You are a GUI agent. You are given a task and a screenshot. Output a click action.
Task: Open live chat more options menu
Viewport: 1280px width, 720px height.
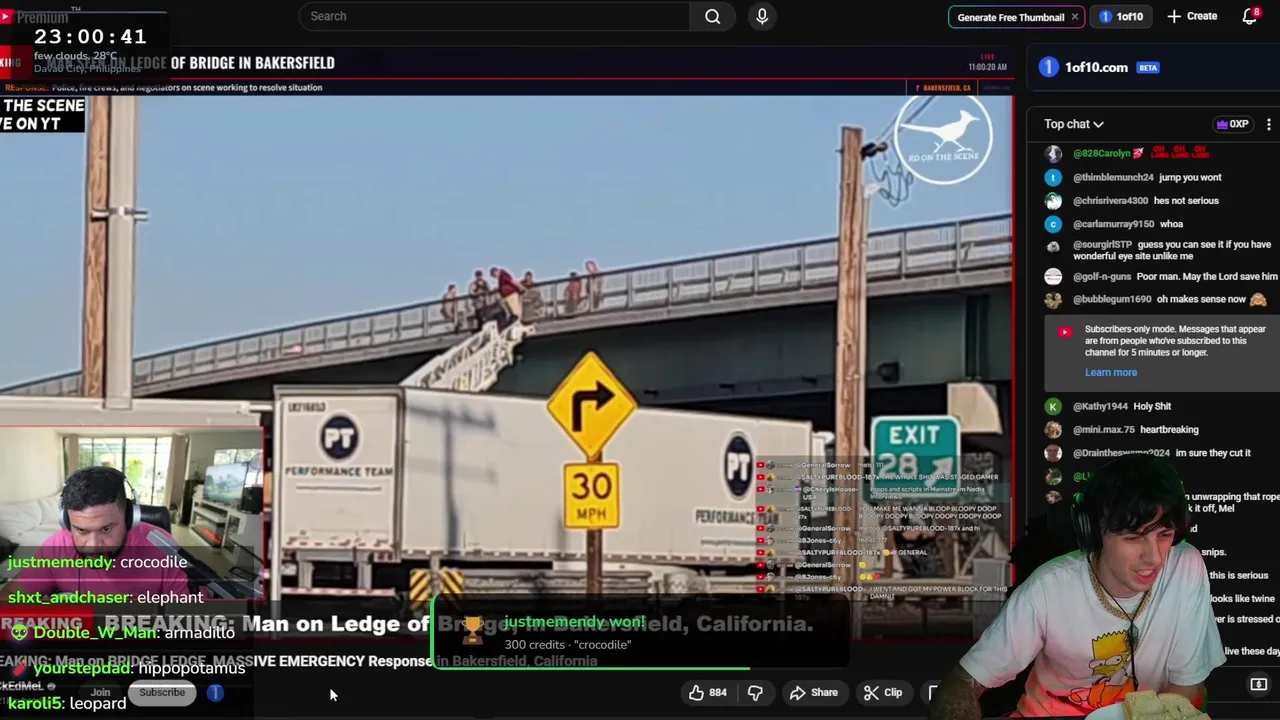pos(1269,124)
